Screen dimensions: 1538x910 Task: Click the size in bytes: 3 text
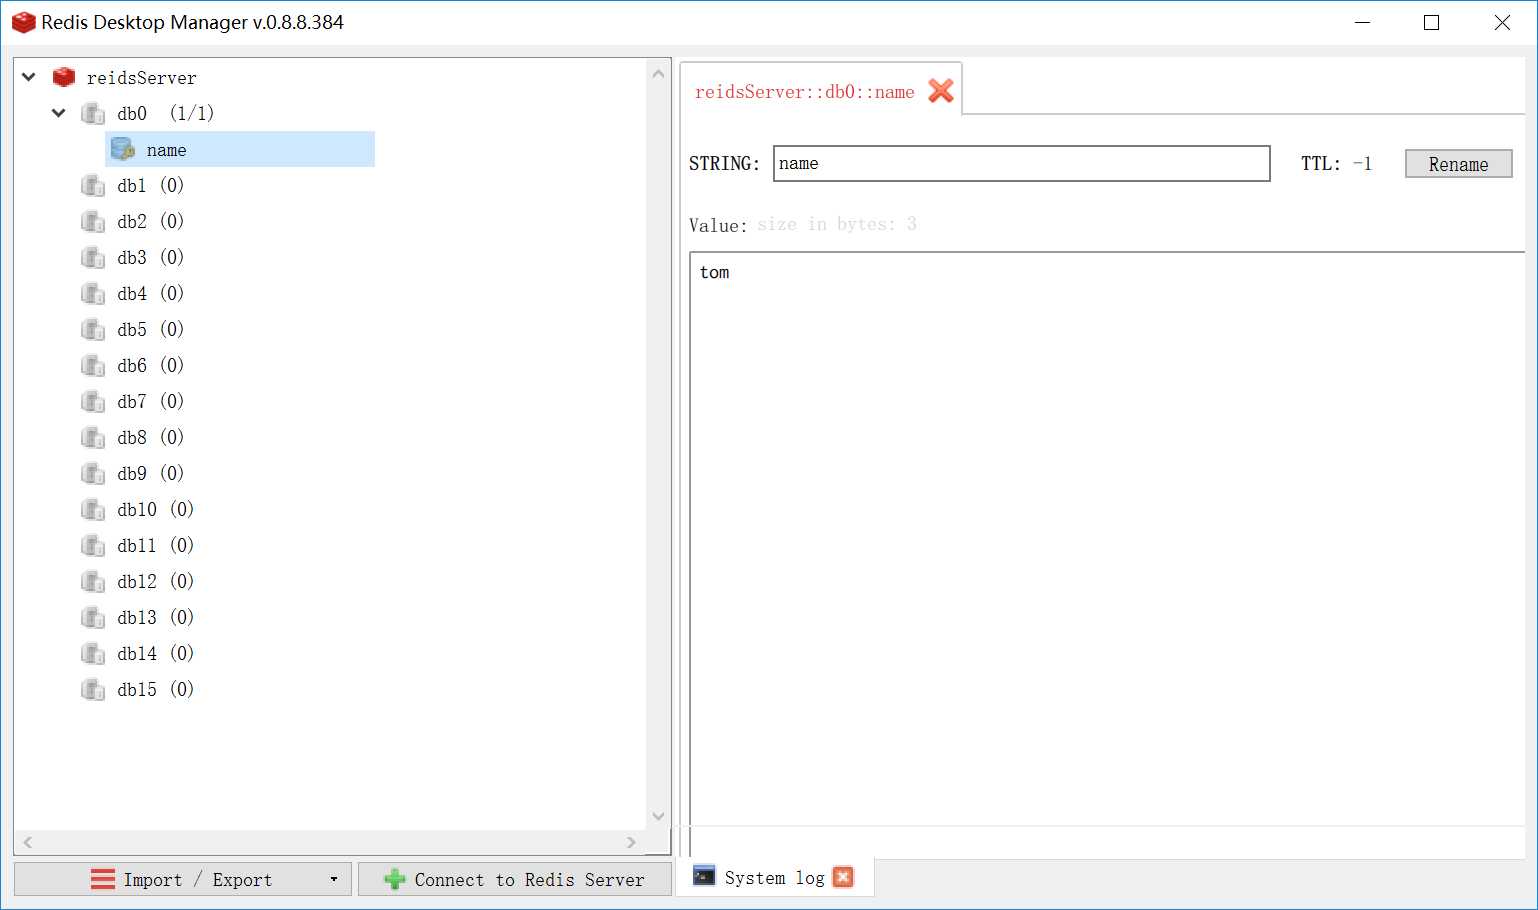click(x=836, y=224)
